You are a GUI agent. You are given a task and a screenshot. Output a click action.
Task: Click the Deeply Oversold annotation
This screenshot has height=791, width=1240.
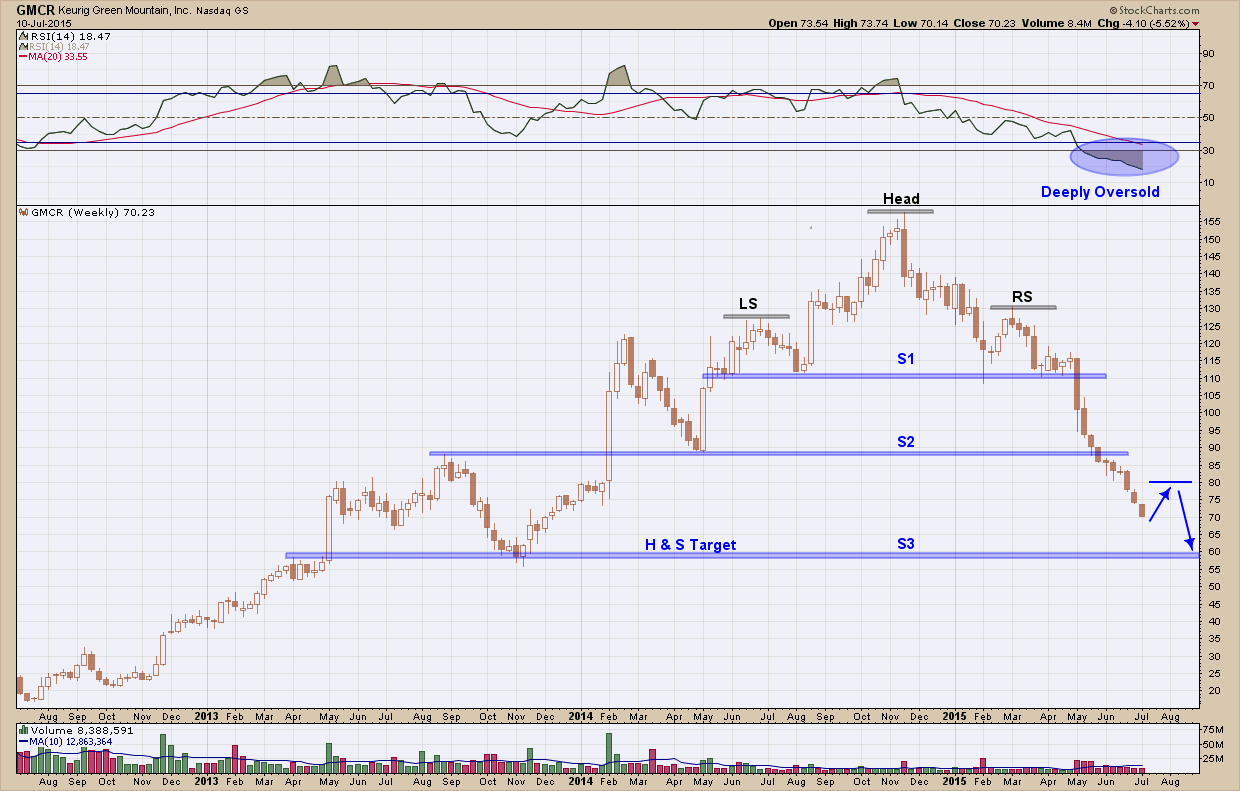click(x=1100, y=192)
